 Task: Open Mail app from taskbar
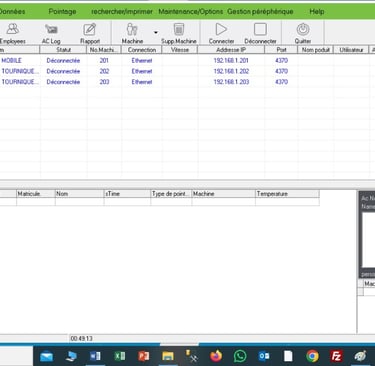pos(47,356)
